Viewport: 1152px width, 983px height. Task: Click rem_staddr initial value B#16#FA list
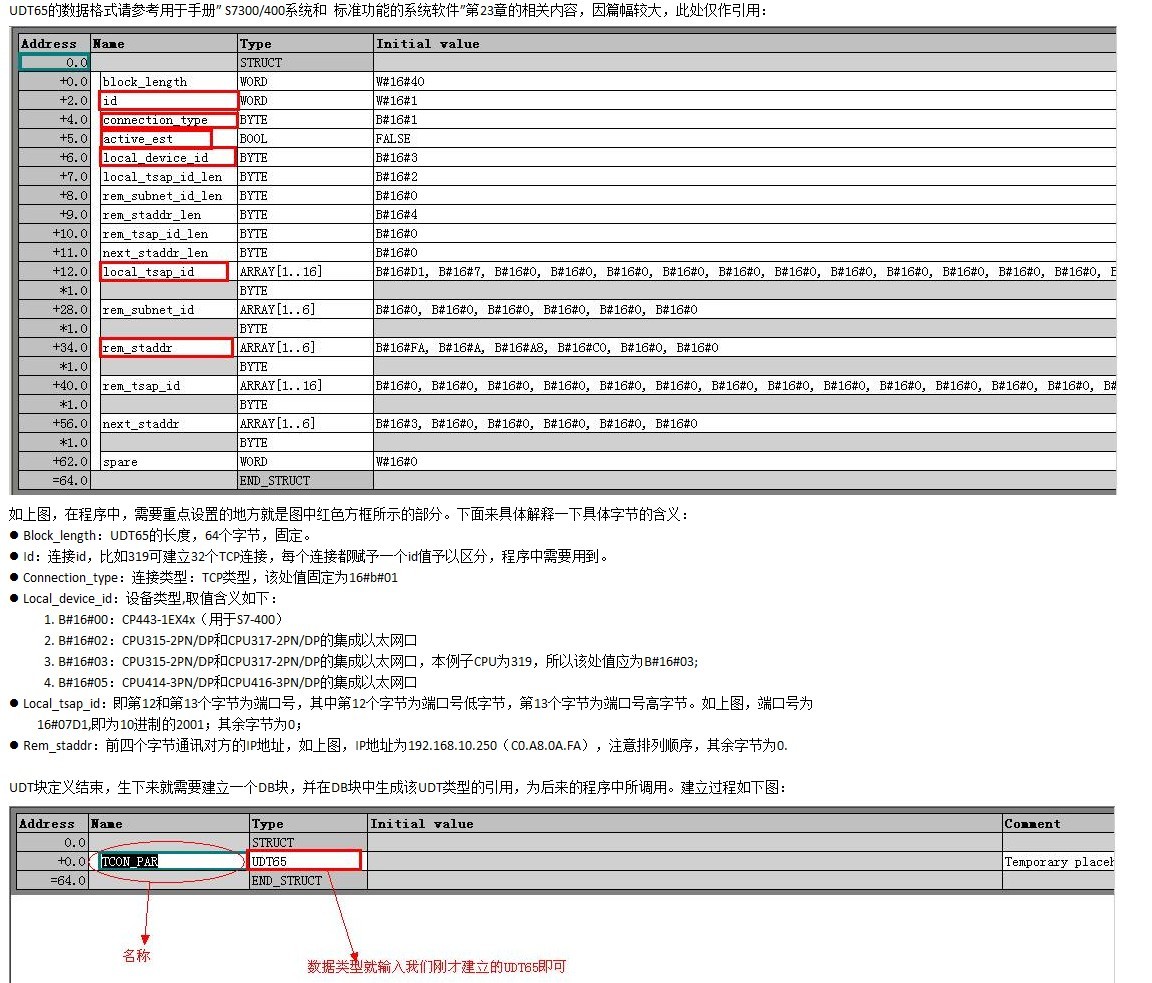pyautogui.click(x=744, y=348)
